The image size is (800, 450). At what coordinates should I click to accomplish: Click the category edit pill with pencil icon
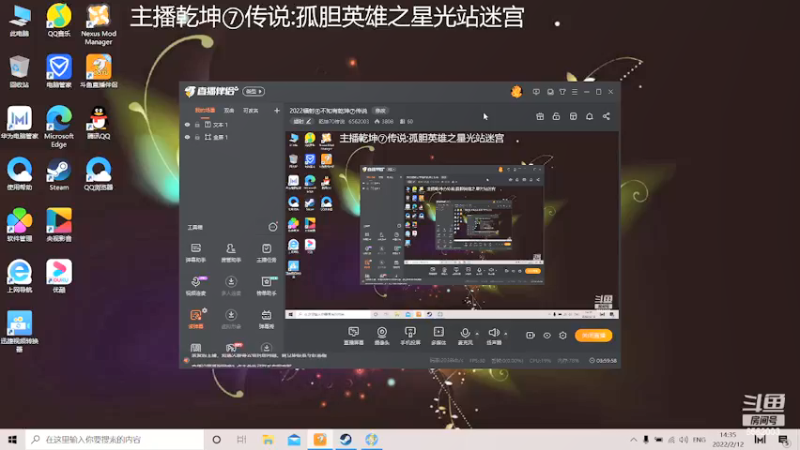click(x=302, y=121)
